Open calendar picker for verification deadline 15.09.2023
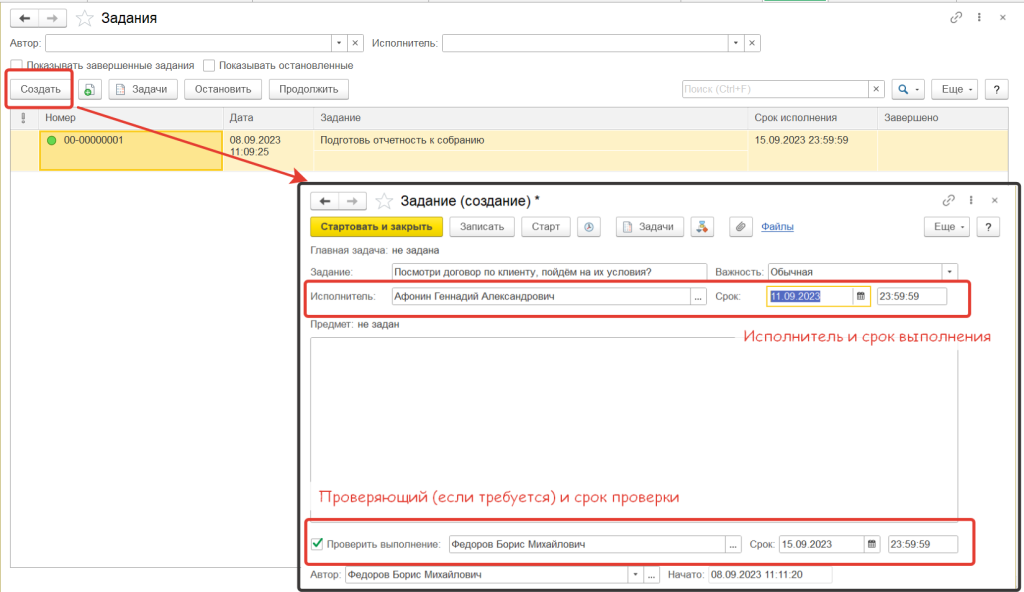The image size is (1024, 592). (x=871, y=545)
